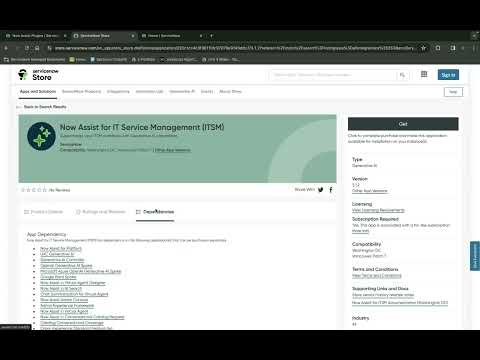Viewport: 480px width, 360px height.
Task: Click the star rating No Reviews
Action: pyautogui.click(x=45, y=190)
